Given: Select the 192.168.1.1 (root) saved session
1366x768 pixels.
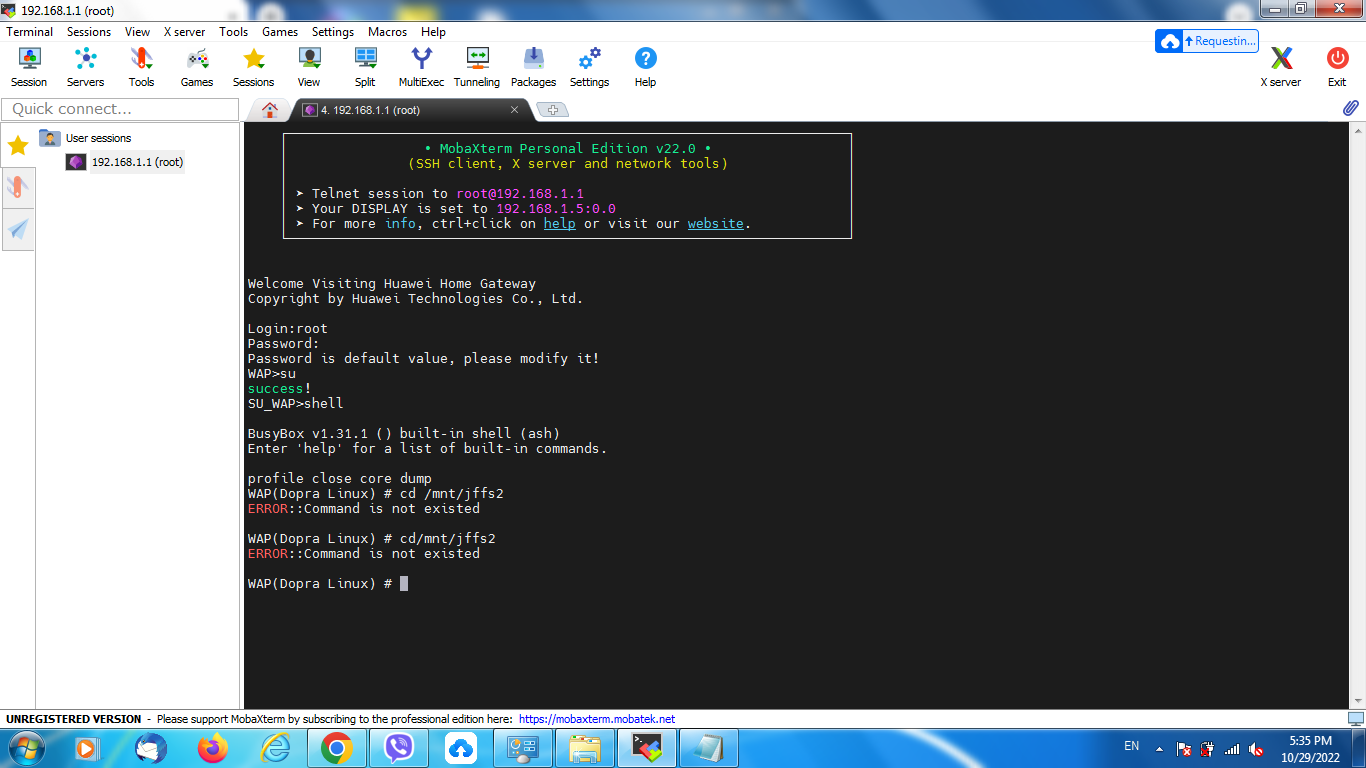Looking at the screenshot, I should [126, 162].
